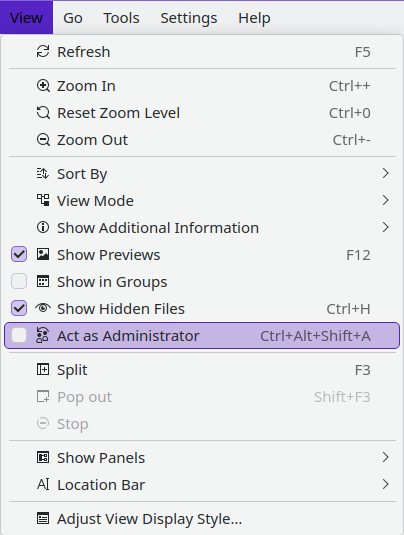Screen dimensions: 404x535
Task: Click the Zoom In magnifier icon
Action: coord(43,86)
